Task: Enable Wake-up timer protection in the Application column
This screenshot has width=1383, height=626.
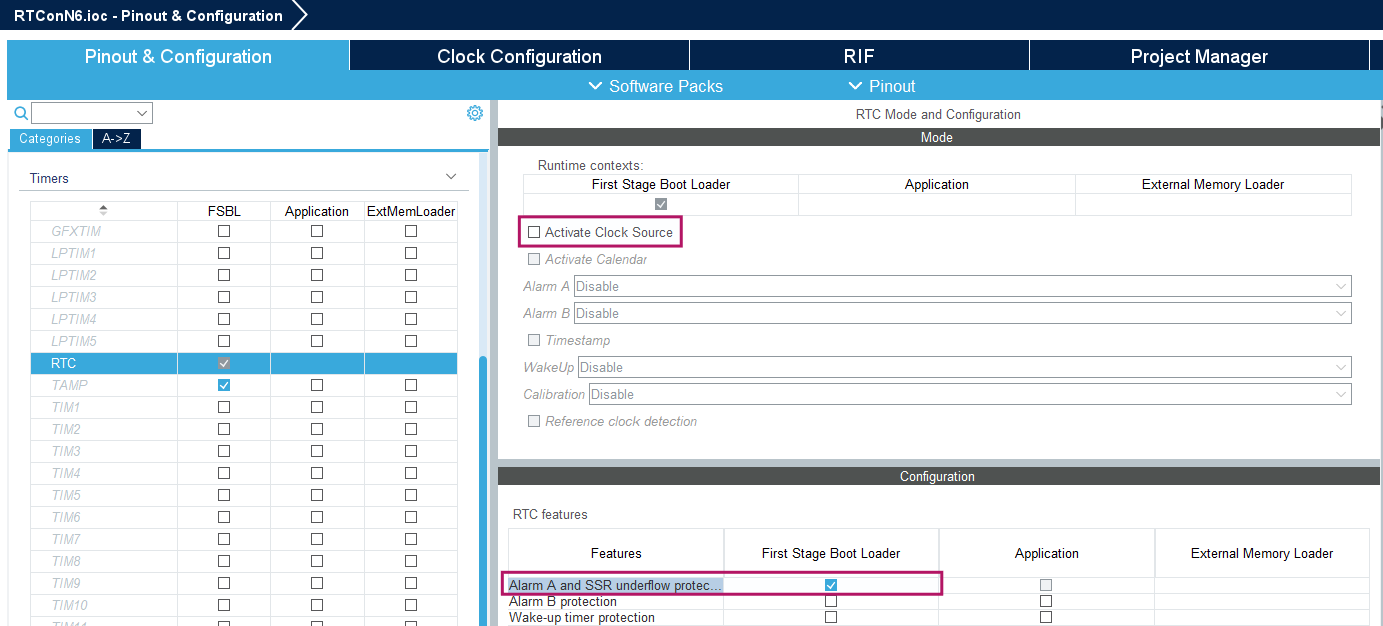Action: [x=1046, y=618]
